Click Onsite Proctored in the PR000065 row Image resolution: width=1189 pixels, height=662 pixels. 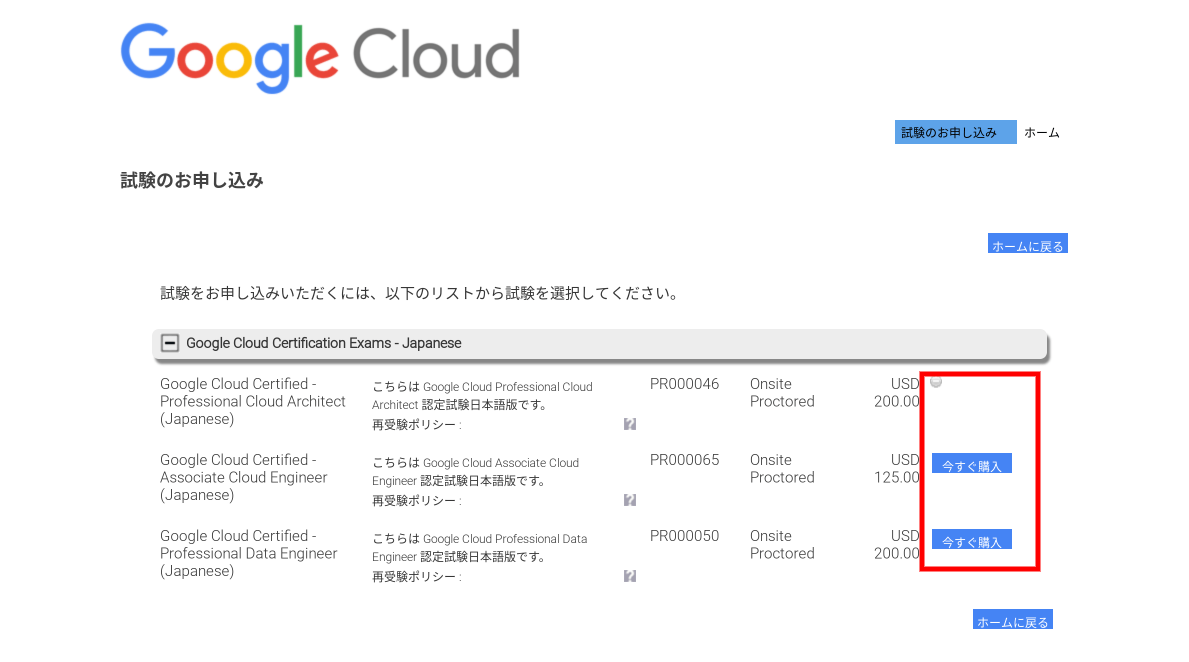pyautogui.click(x=782, y=469)
